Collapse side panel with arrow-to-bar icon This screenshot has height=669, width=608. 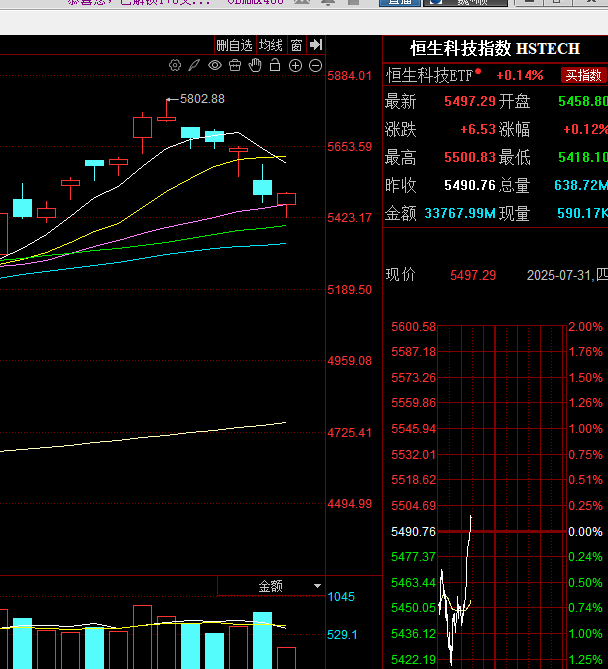[x=316, y=45]
